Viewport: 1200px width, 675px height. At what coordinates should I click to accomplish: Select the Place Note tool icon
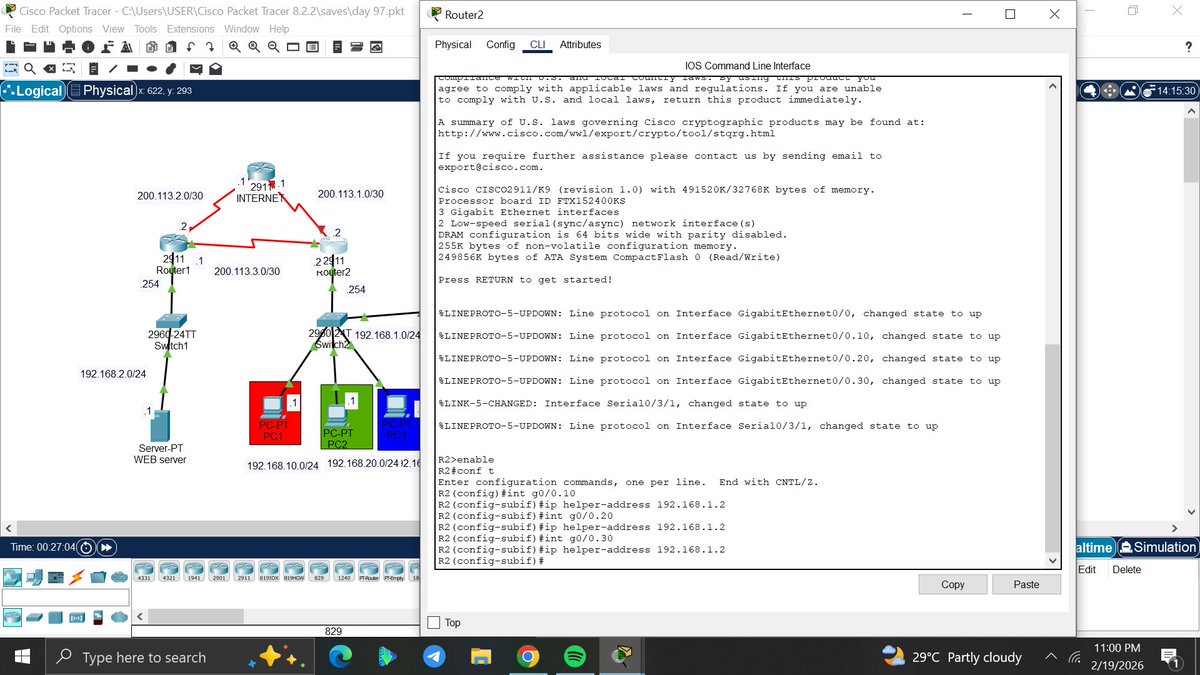tap(94, 69)
